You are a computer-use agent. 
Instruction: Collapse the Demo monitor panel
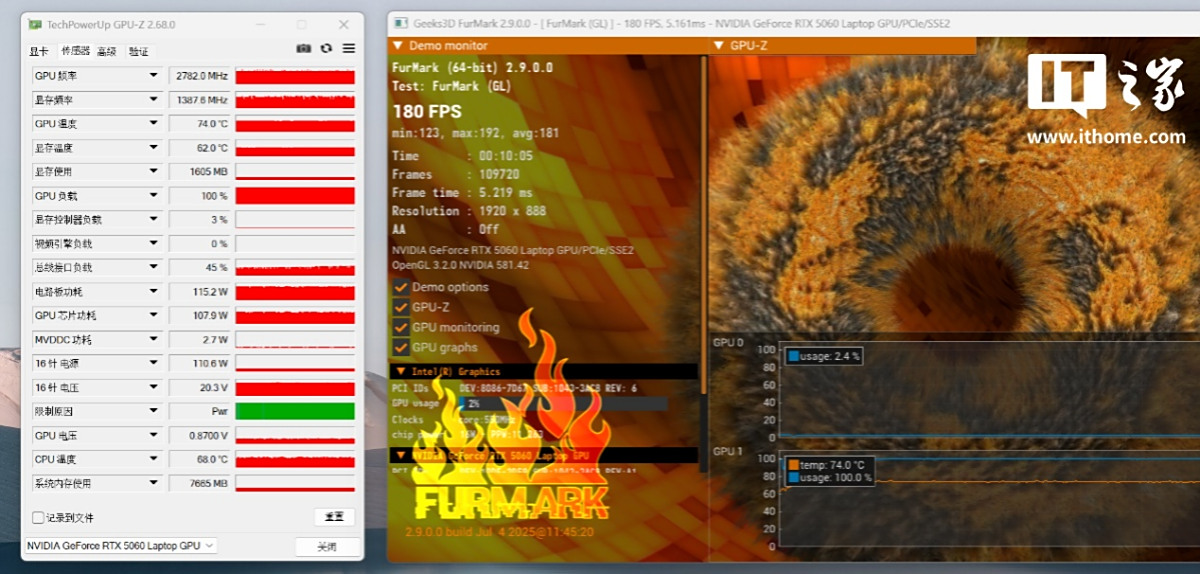[x=398, y=45]
